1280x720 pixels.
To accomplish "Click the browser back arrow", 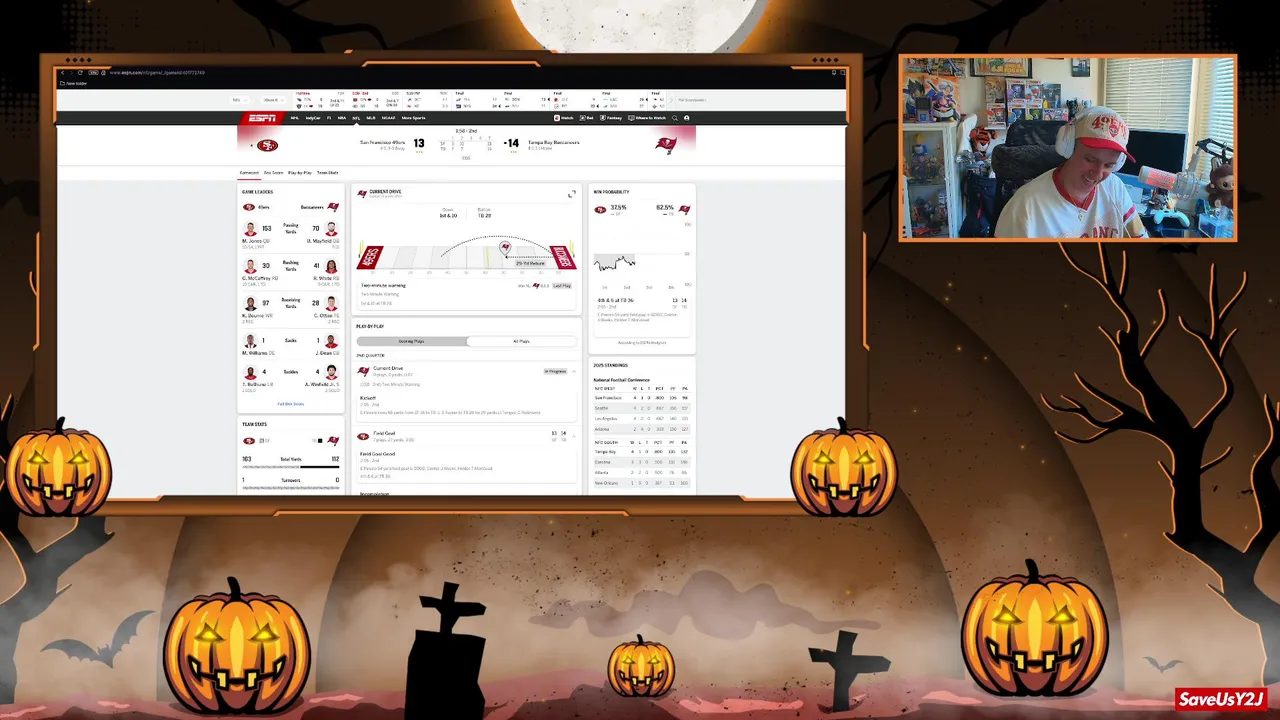I will (x=62, y=73).
